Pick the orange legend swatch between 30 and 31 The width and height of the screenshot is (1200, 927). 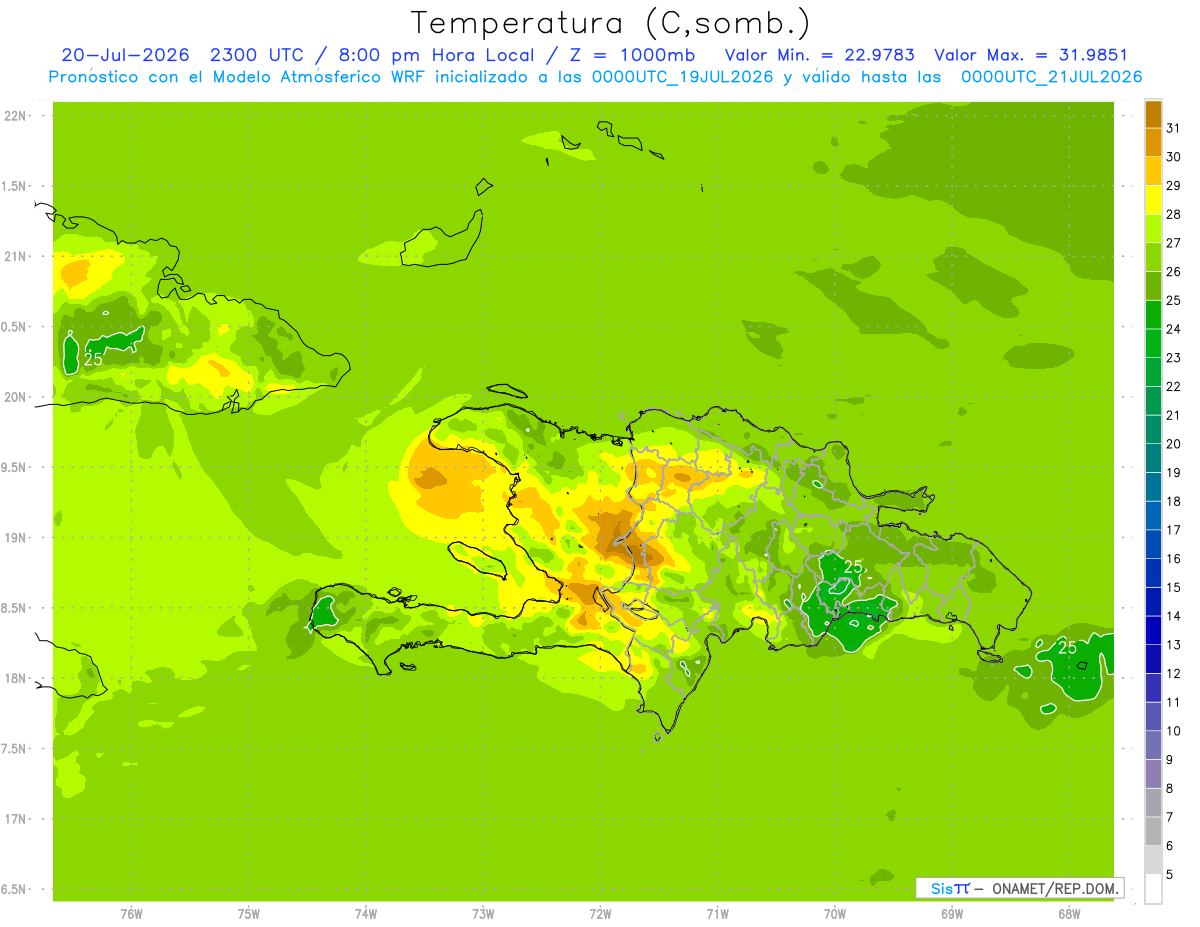pyautogui.click(x=1153, y=141)
